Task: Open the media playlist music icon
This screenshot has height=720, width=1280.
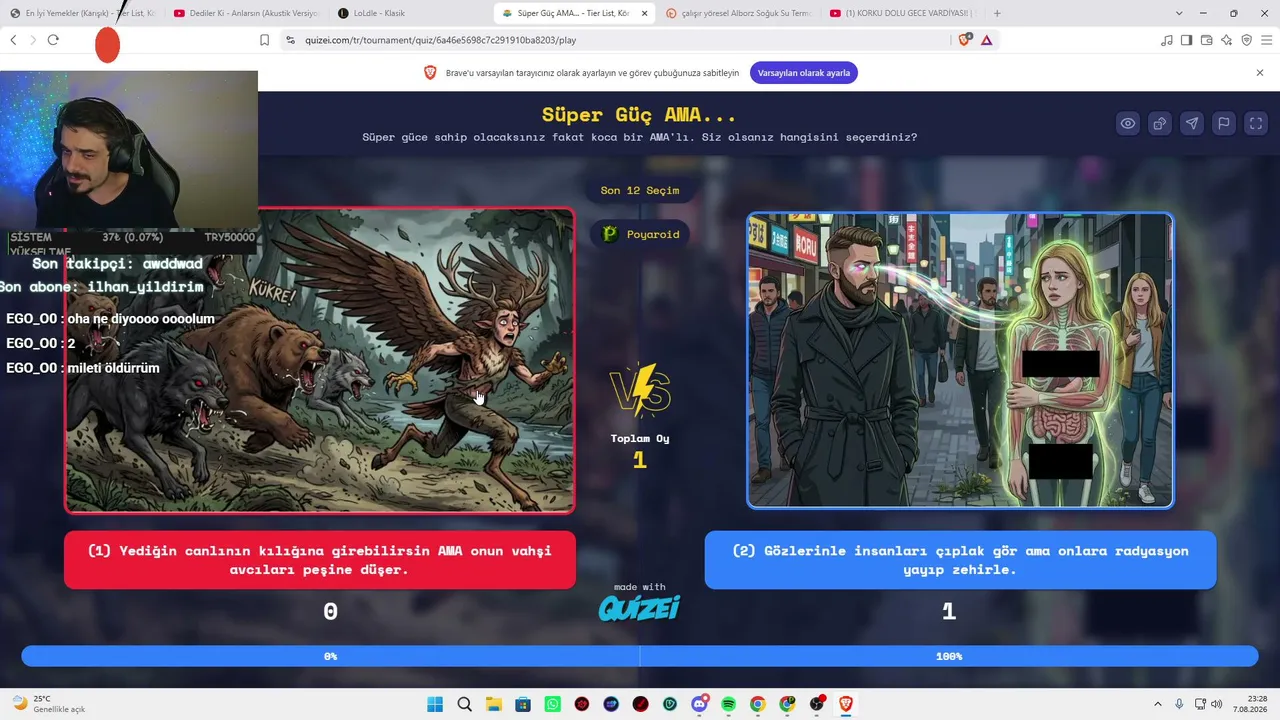Action: pos(1166,40)
